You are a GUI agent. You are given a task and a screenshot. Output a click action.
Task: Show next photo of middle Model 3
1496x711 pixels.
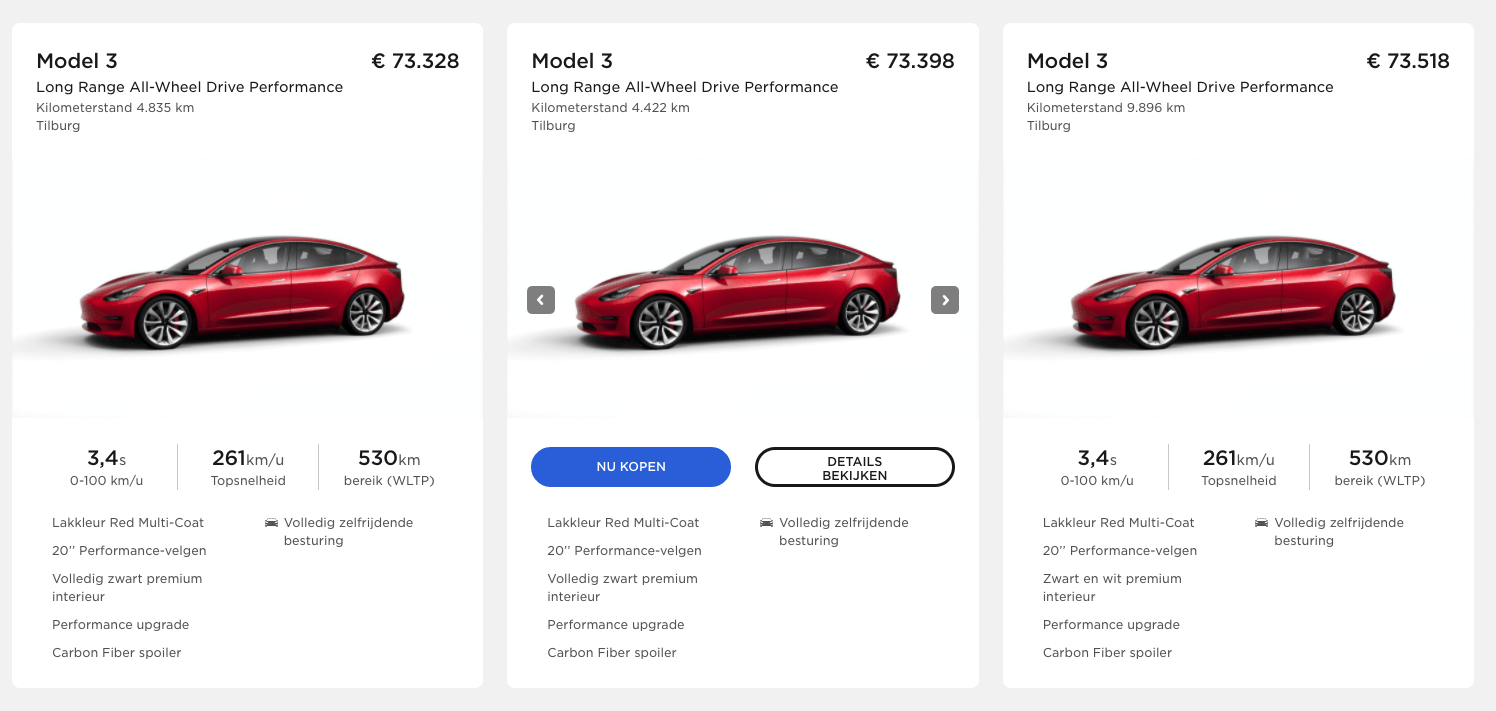point(945,300)
